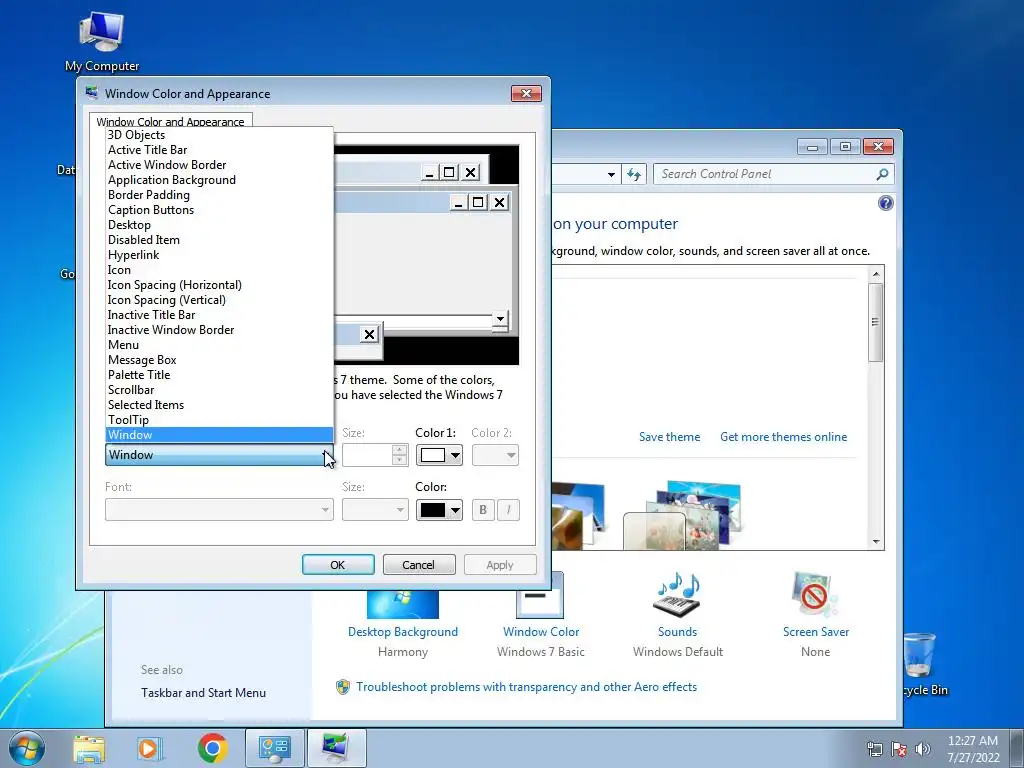Click preview message box close button
This screenshot has width=1024, height=768.
pyautogui.click(x=369, y=334)
